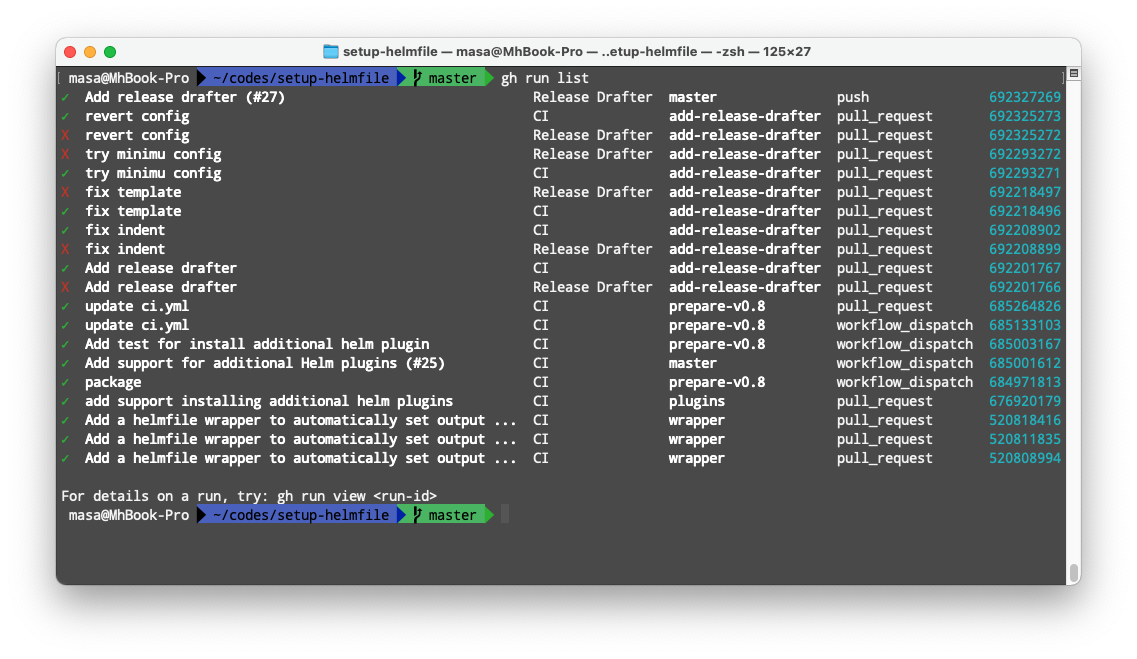Click the "master" branch label in the prompt
Image resolution: width=1137 pixels, height=659 pixels.
tap(451, 77)
